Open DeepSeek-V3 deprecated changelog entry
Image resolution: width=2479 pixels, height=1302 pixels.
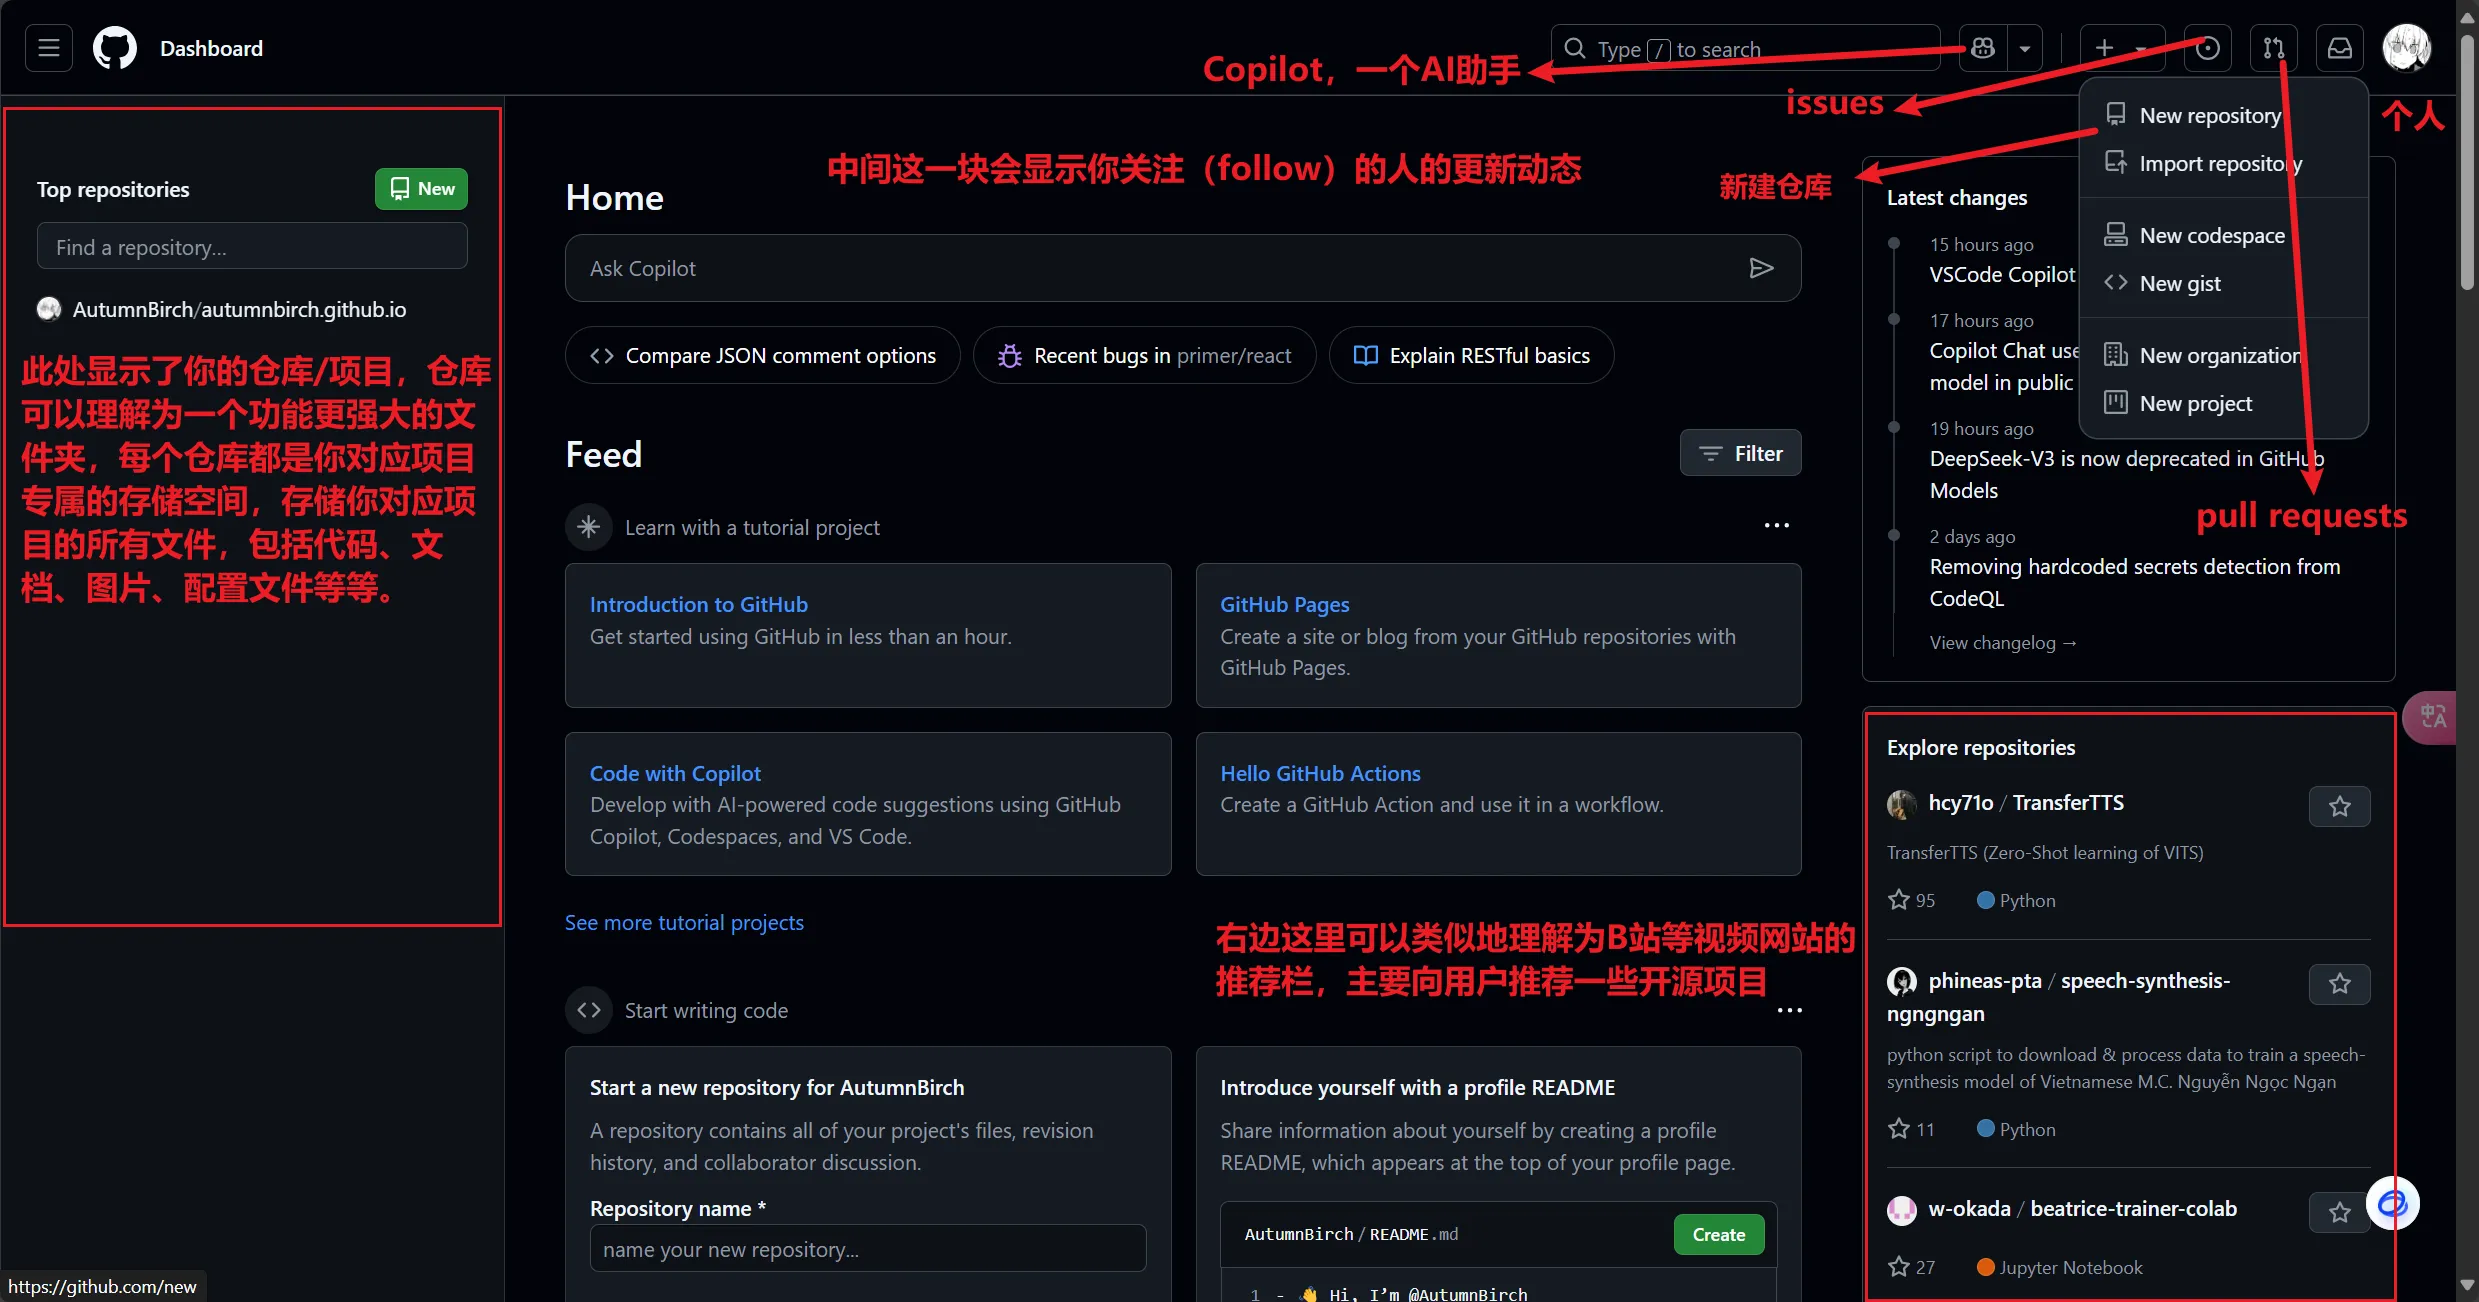pos(2127,474)
